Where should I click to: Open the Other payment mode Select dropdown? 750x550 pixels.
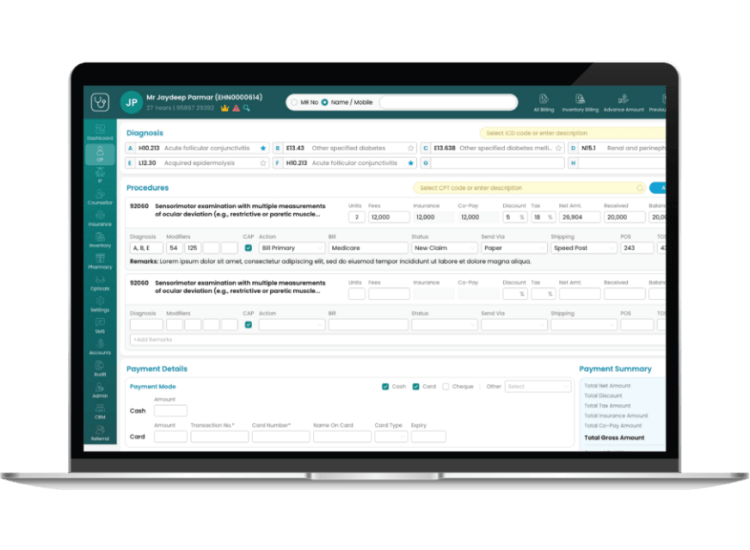tap(529, 386)
